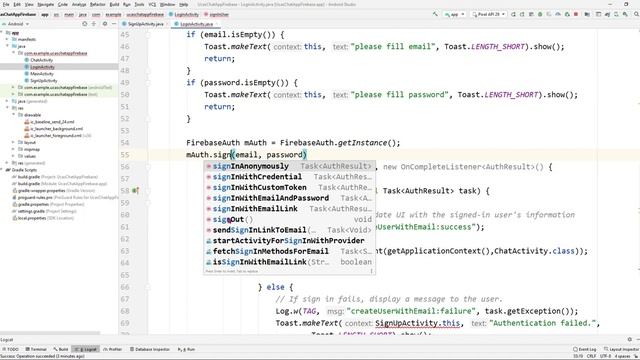Choose signInWithCredential suggestion
This screenshot has height=360, width=640.
[x=289, y=177]
